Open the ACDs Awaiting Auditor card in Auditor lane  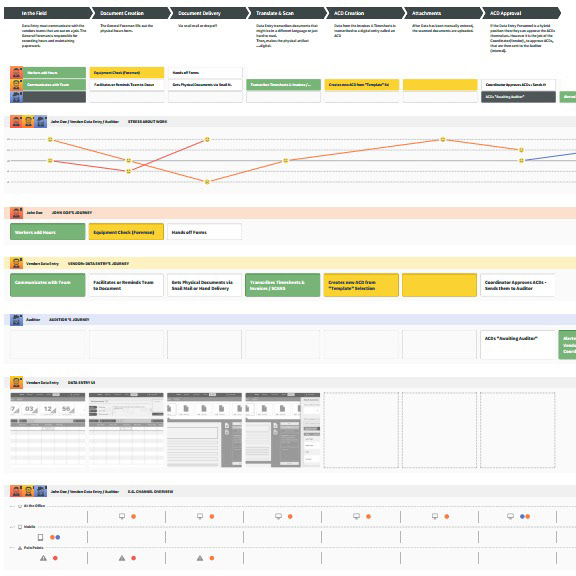518,345
